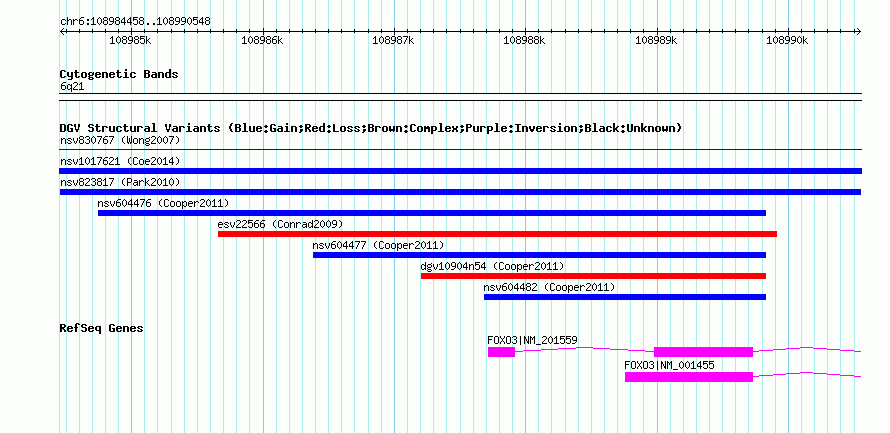Click the 108990k ruler tick label

tap(787, 40)
